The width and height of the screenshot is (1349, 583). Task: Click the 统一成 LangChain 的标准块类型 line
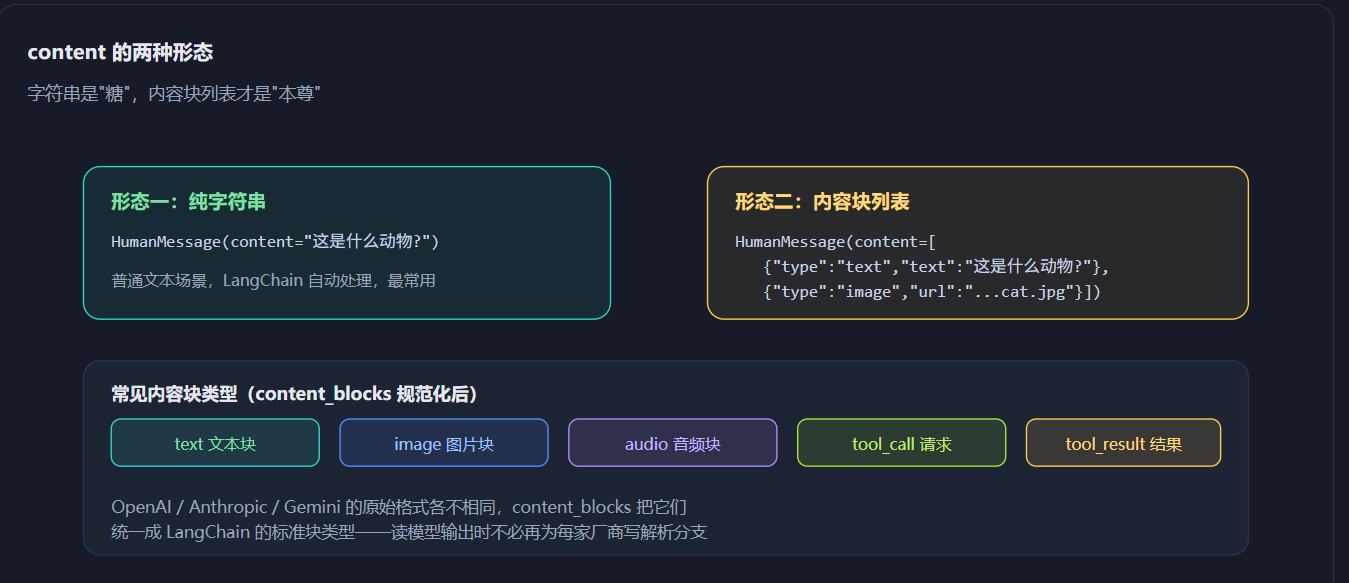[409, 532]
